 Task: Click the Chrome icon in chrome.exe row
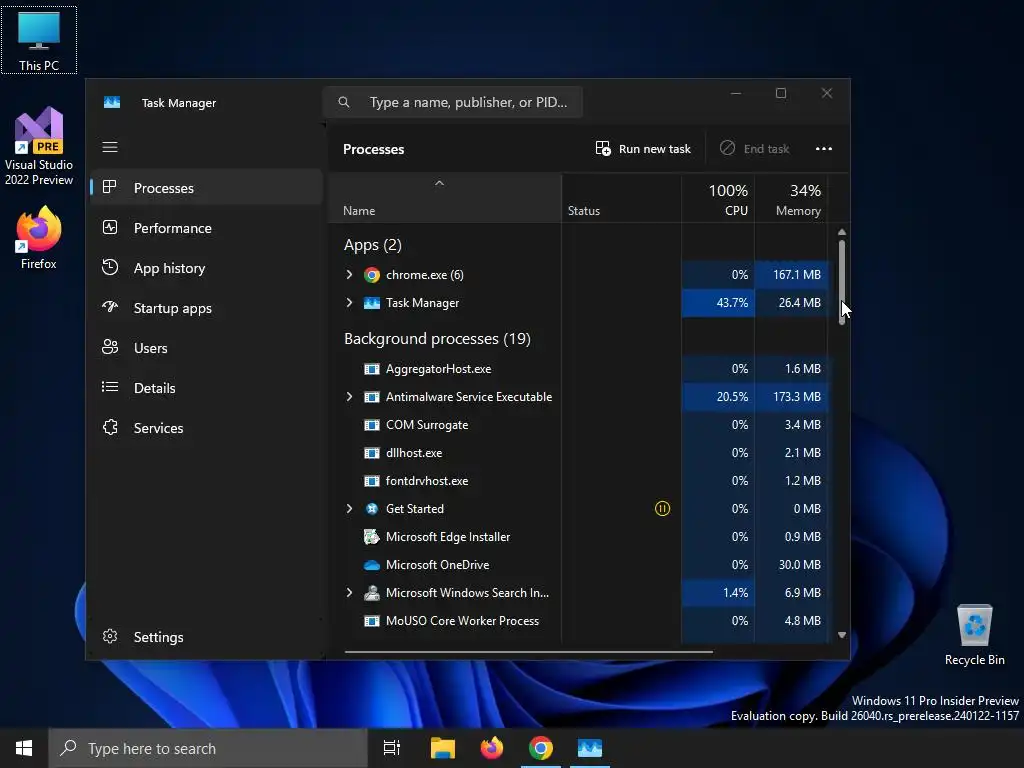click(372, 275)
